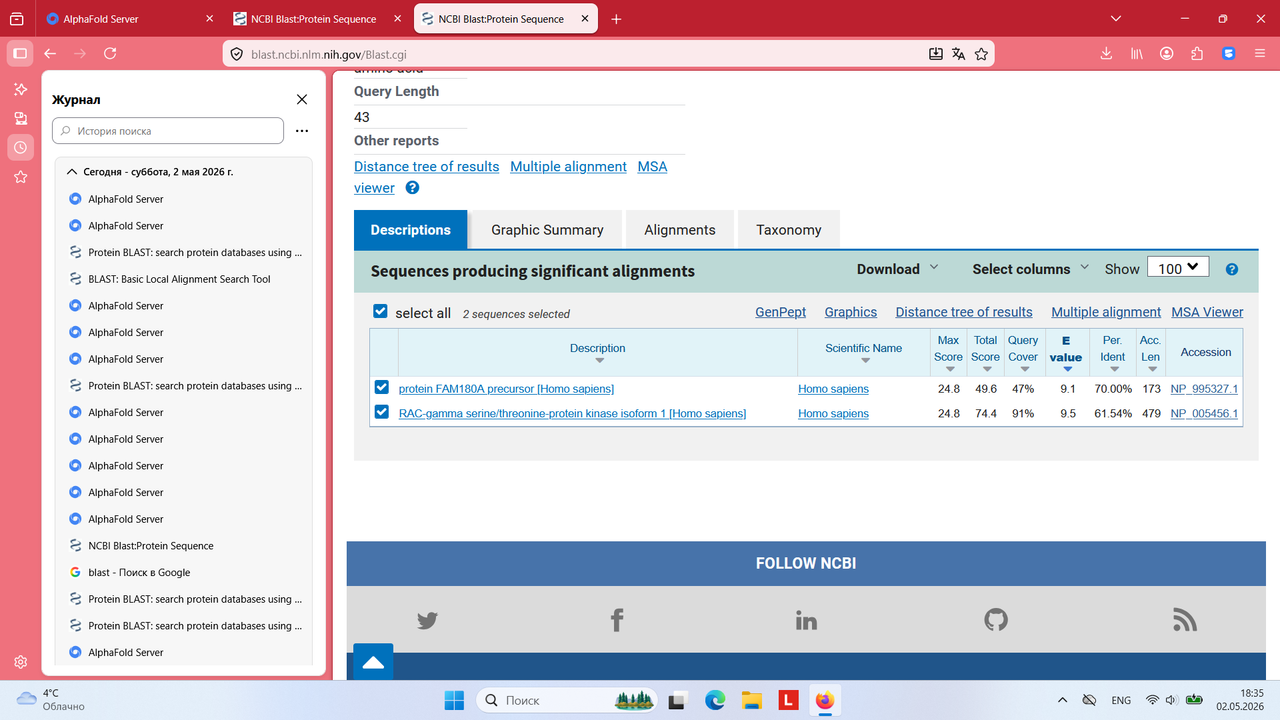The width and height of the screenshot is (1280, 720).
Task: Click the back-to-top arrow button
Action: click(372, 662)
